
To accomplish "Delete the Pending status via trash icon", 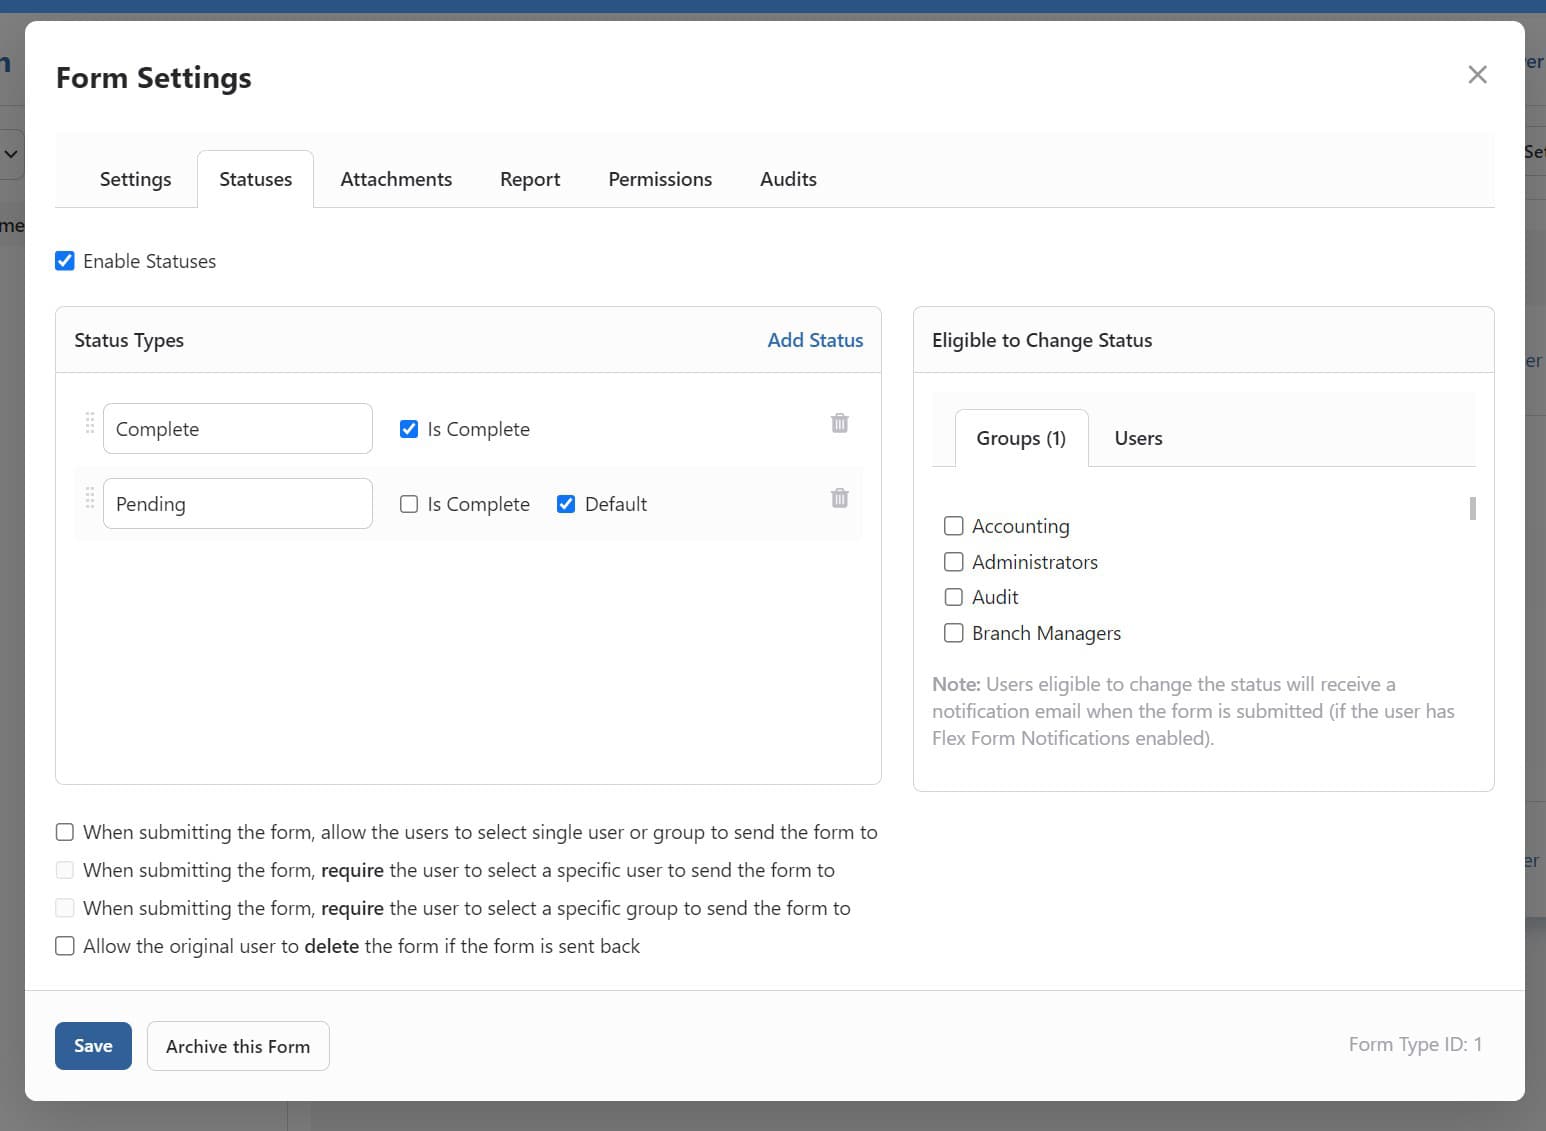I will 839,498.
